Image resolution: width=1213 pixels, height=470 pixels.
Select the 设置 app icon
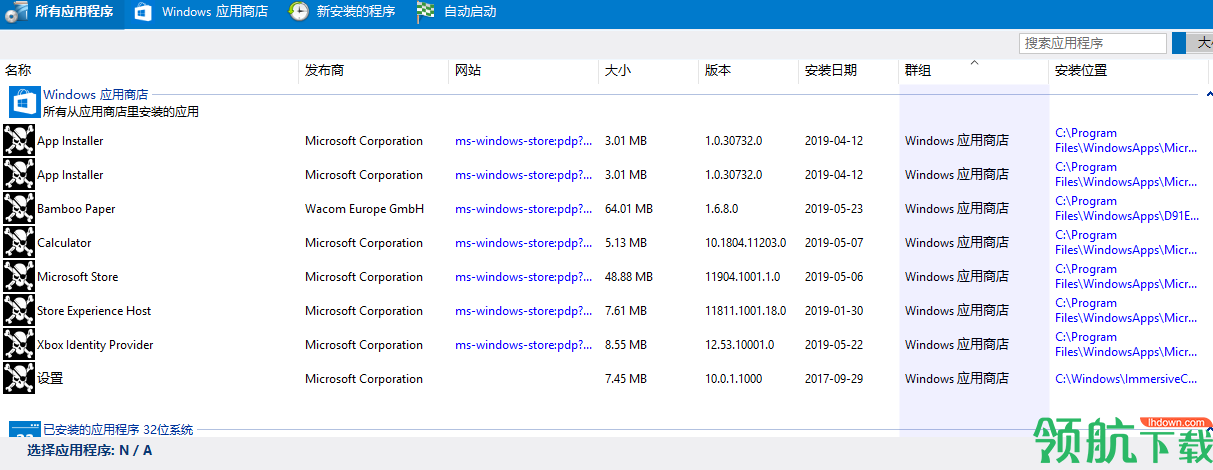coord(19,379)
